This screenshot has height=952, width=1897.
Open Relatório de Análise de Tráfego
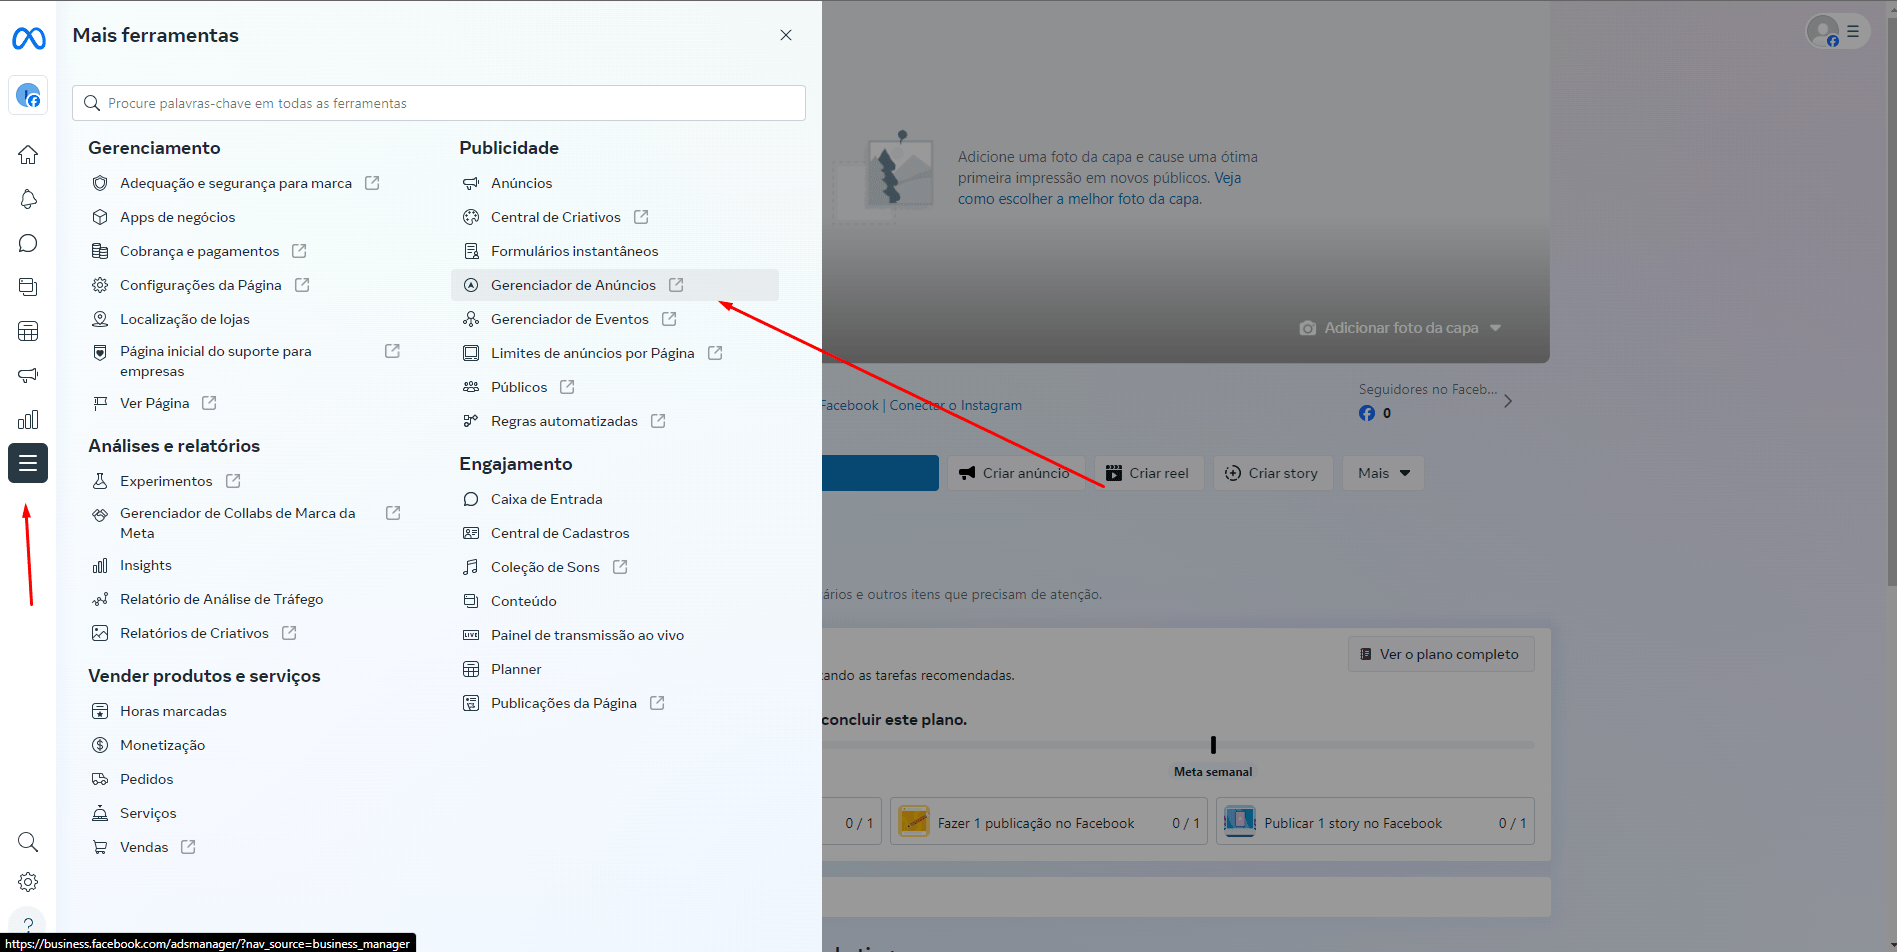(222, 599)
